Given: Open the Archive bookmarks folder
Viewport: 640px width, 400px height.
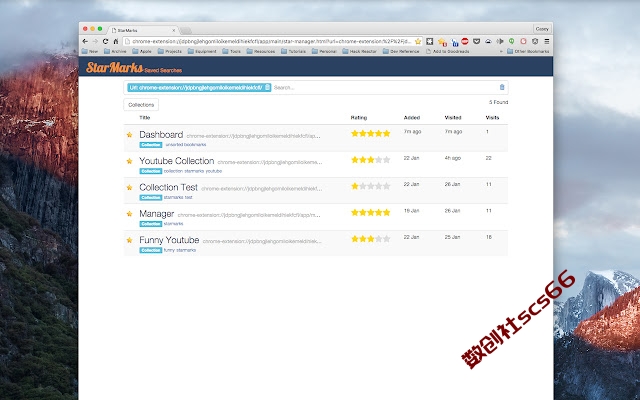Looking at the screenshot, I should (115, 51).
